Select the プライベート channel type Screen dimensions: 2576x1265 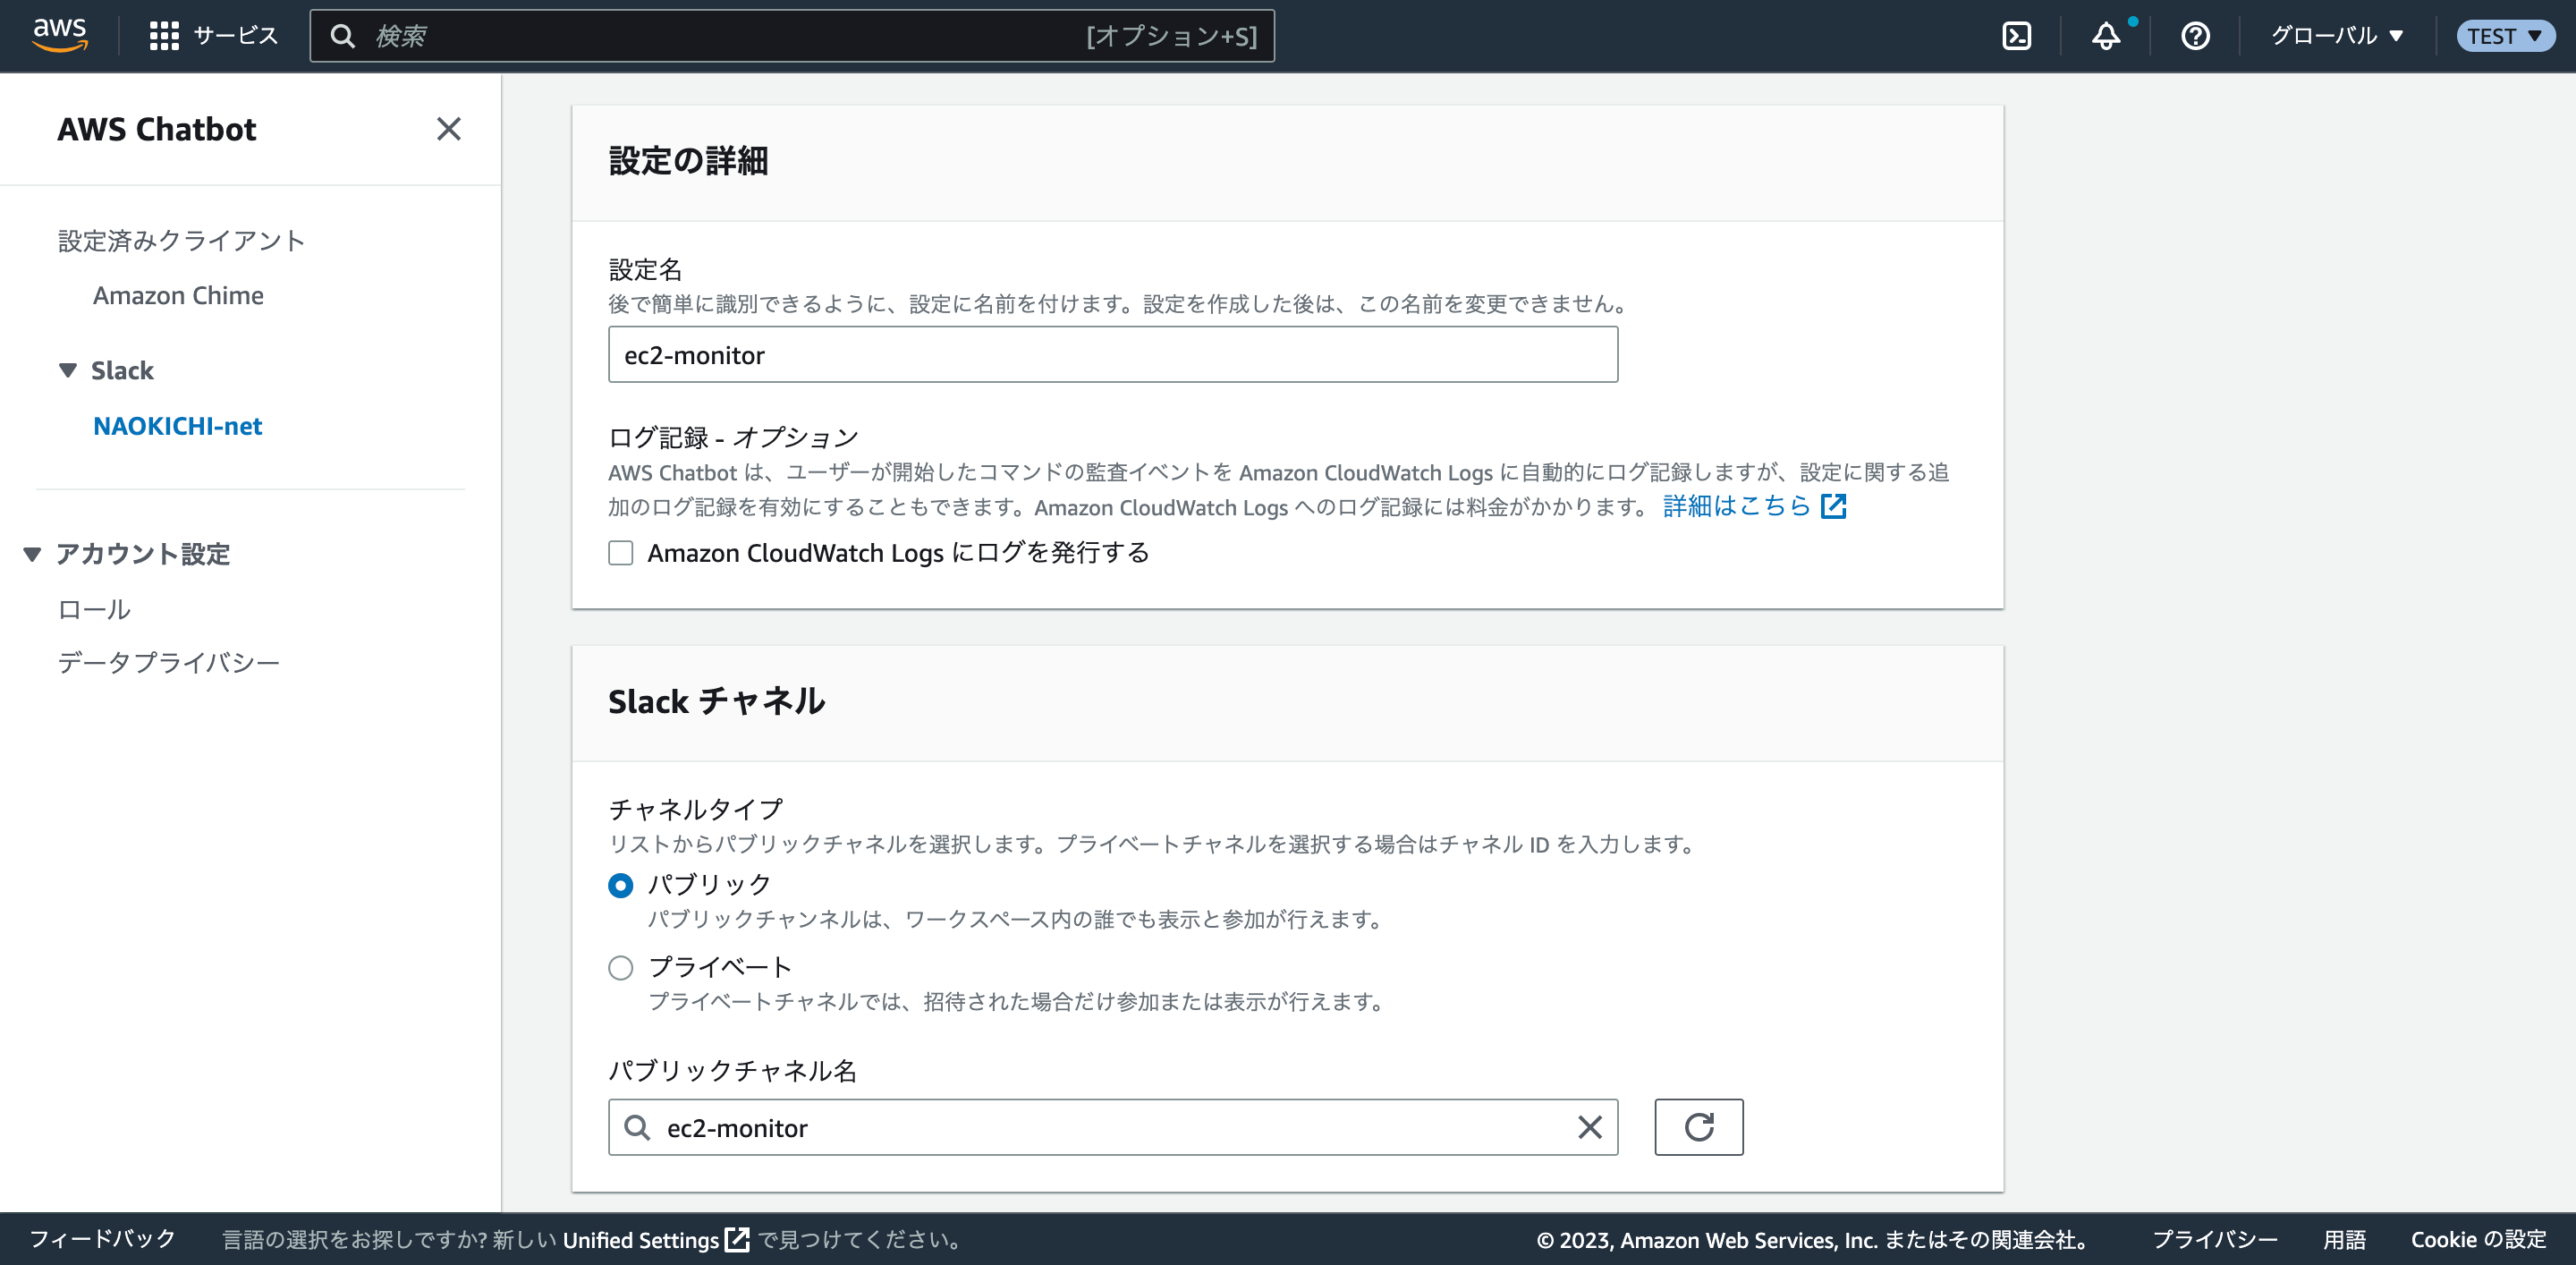tap(620, 967)
